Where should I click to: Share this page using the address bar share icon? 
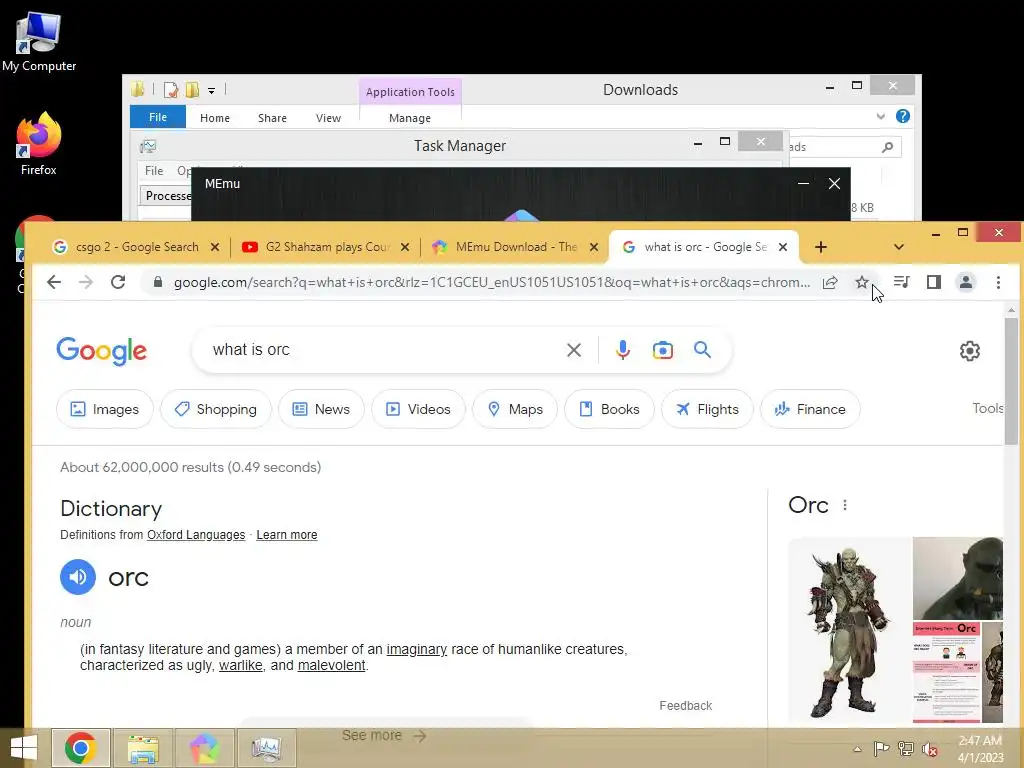pos(830,282)
